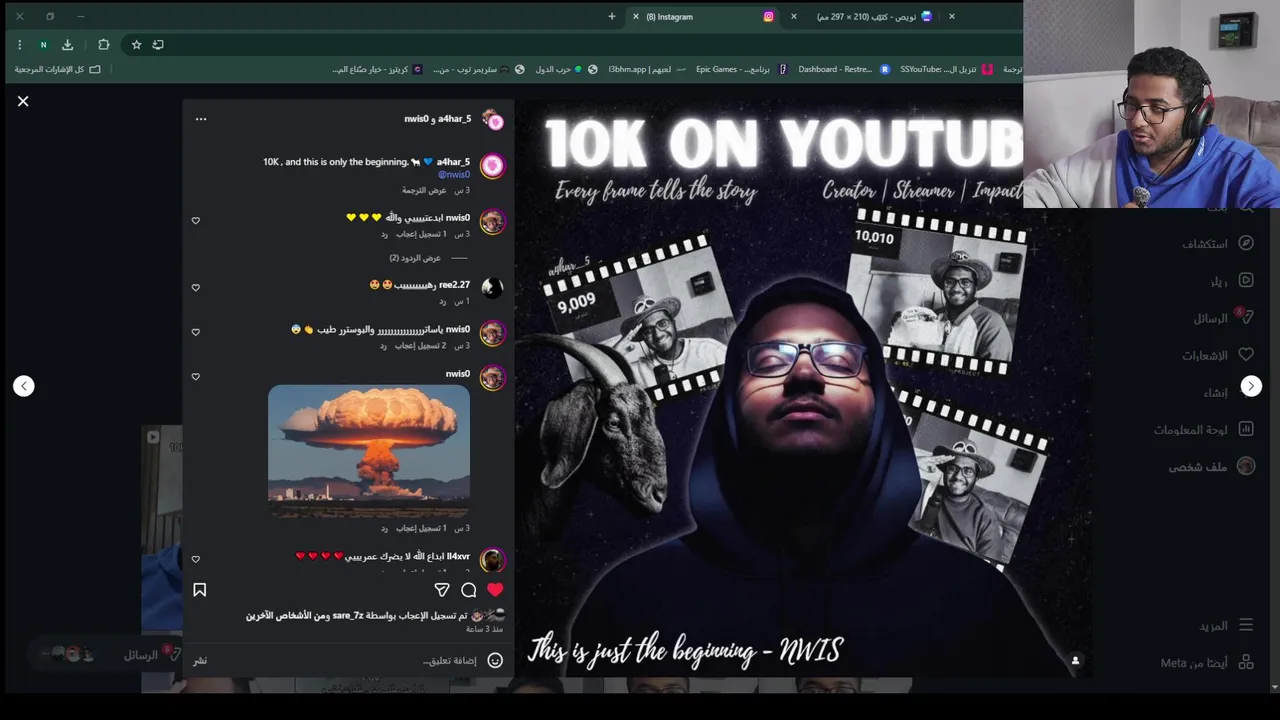Viewport: 1280px width, 720px height.
Task: Open ree2.27 profile avatar
Action: coord(492,288)
